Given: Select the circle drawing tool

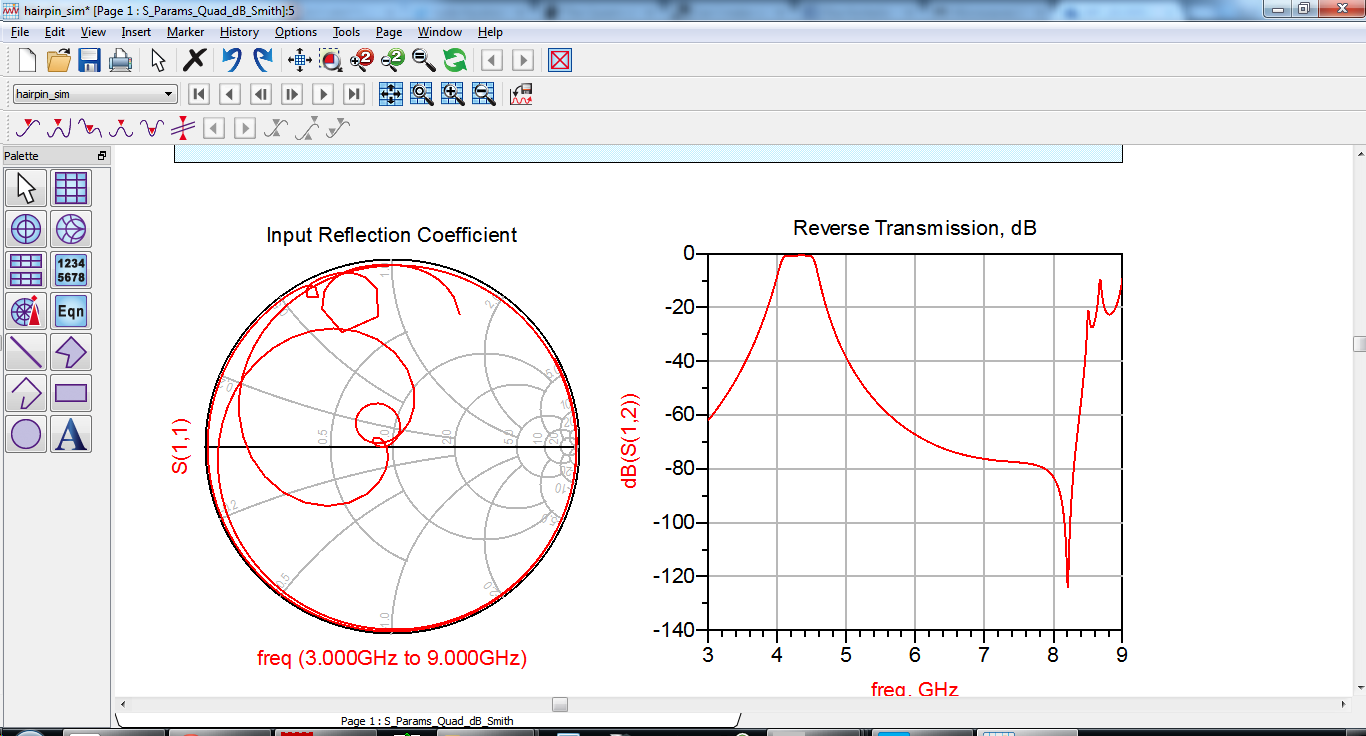Looking at the screenshot, I should pos(26,434).
